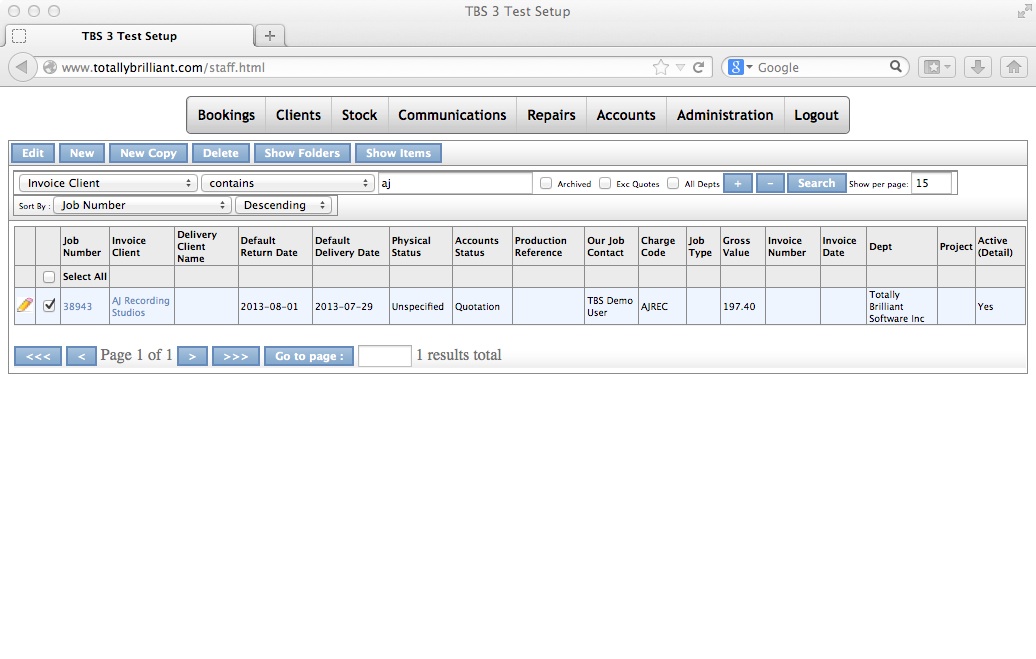Open the Clients menu
The width and height of the screenshot is (1036, 659).
[x=298, y=115]
